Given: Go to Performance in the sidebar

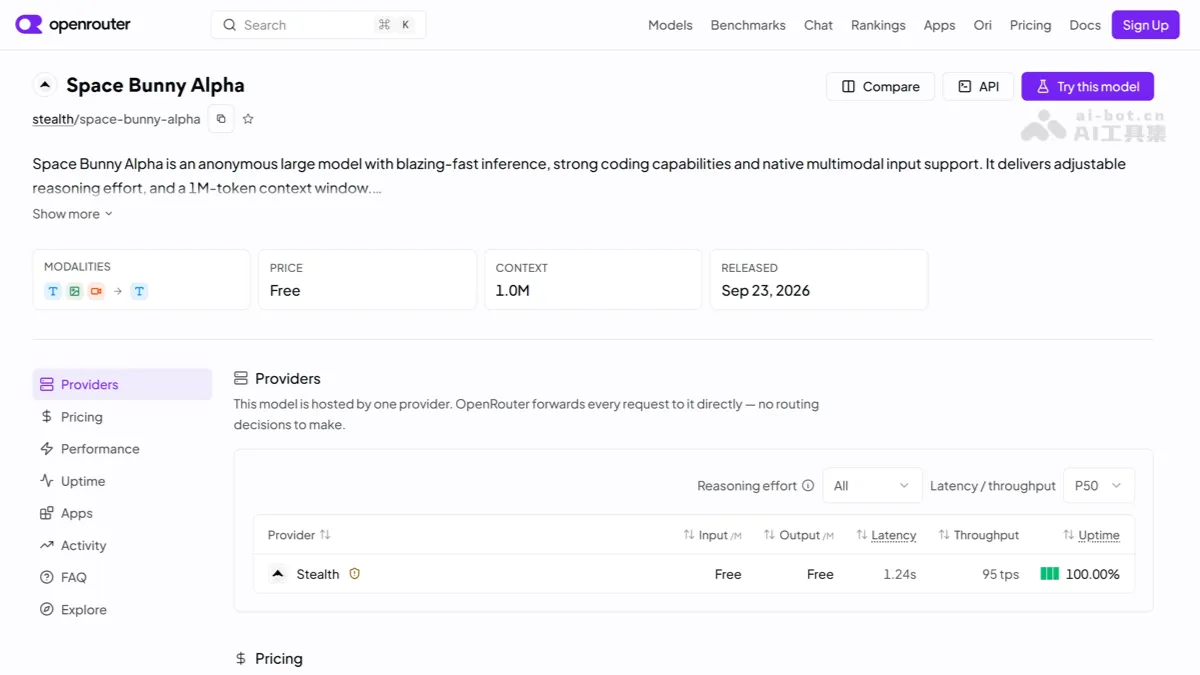Looking at the screenshot, I should (122, 449).
